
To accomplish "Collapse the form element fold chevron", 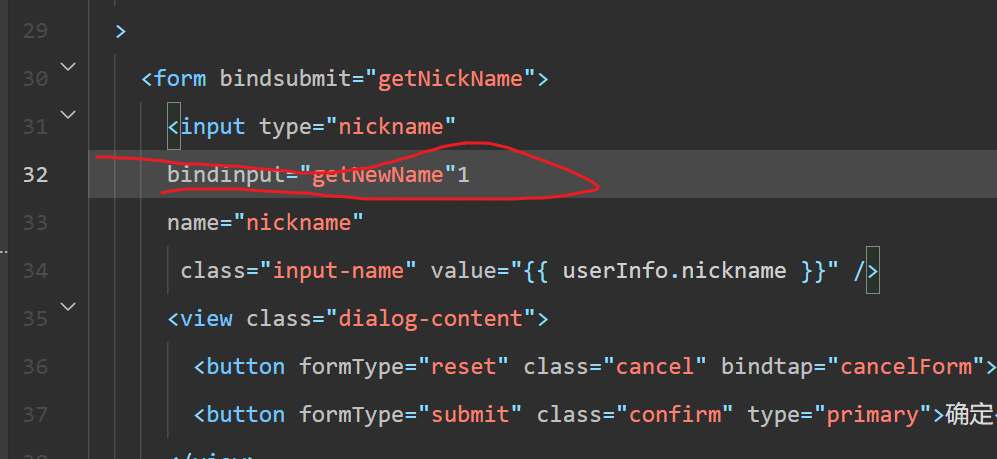I will point(68,67).
